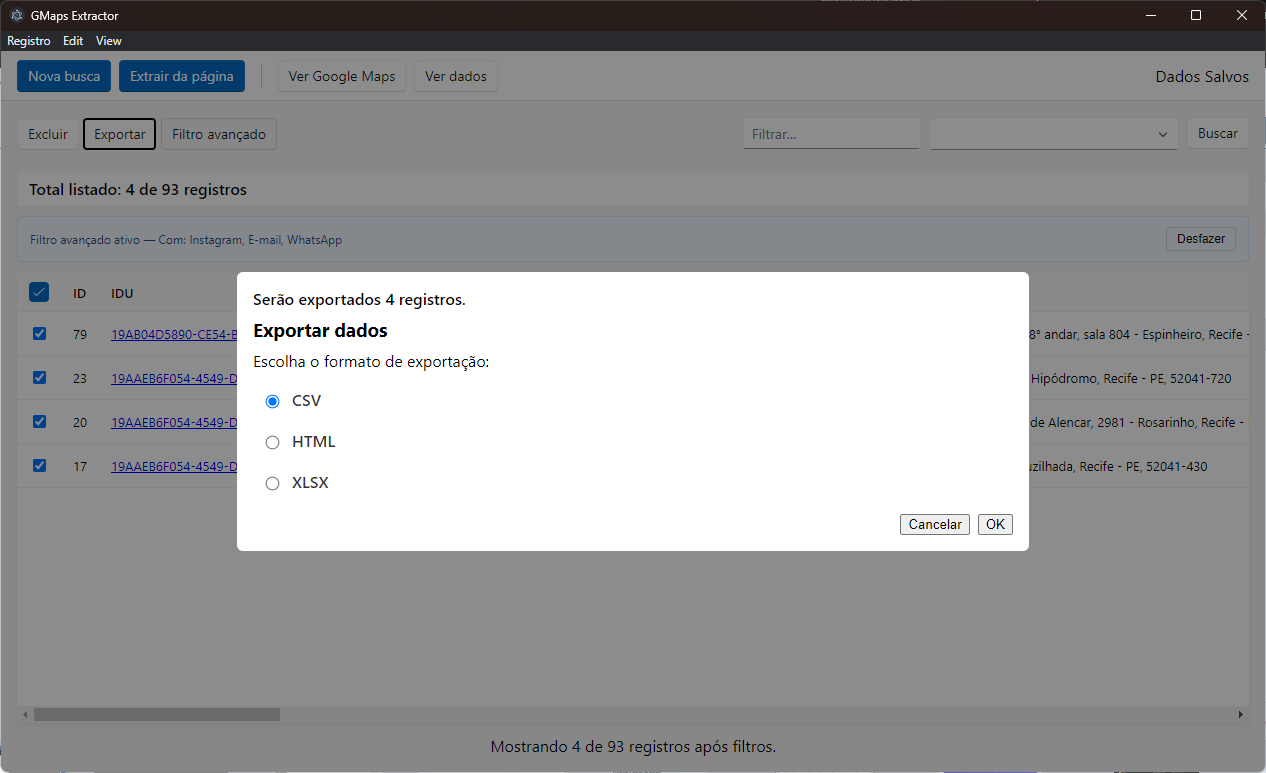
Task: Open the Registro menu
Action: coord(29,41)
